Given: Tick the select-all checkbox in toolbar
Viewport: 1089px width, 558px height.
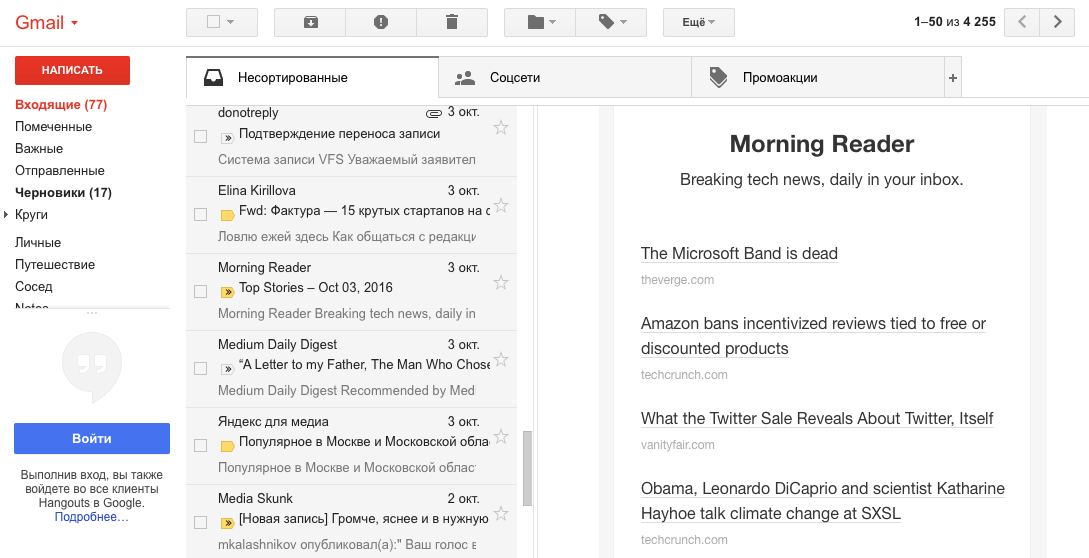Looking at the screenshot, I should coord(213,22).
